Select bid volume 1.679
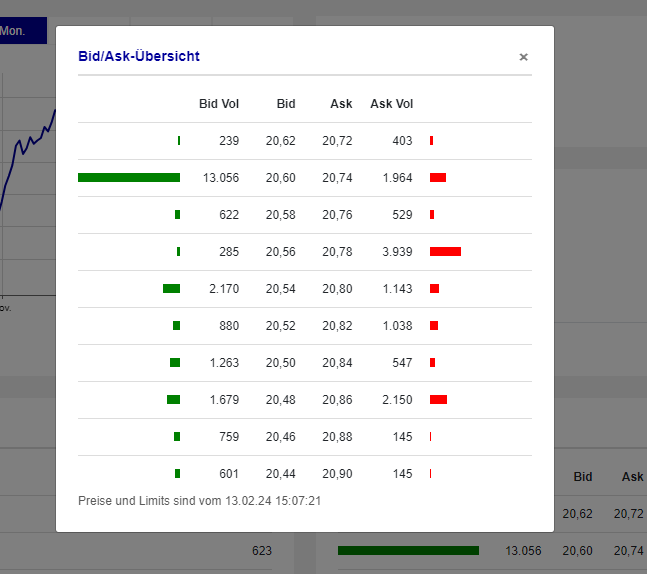The height and width of the screenshot is (574, 647). [x=224, y=399]
